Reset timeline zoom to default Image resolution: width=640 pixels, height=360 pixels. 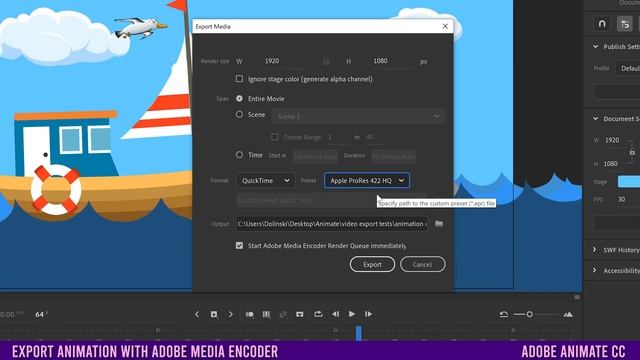(504, 314)
